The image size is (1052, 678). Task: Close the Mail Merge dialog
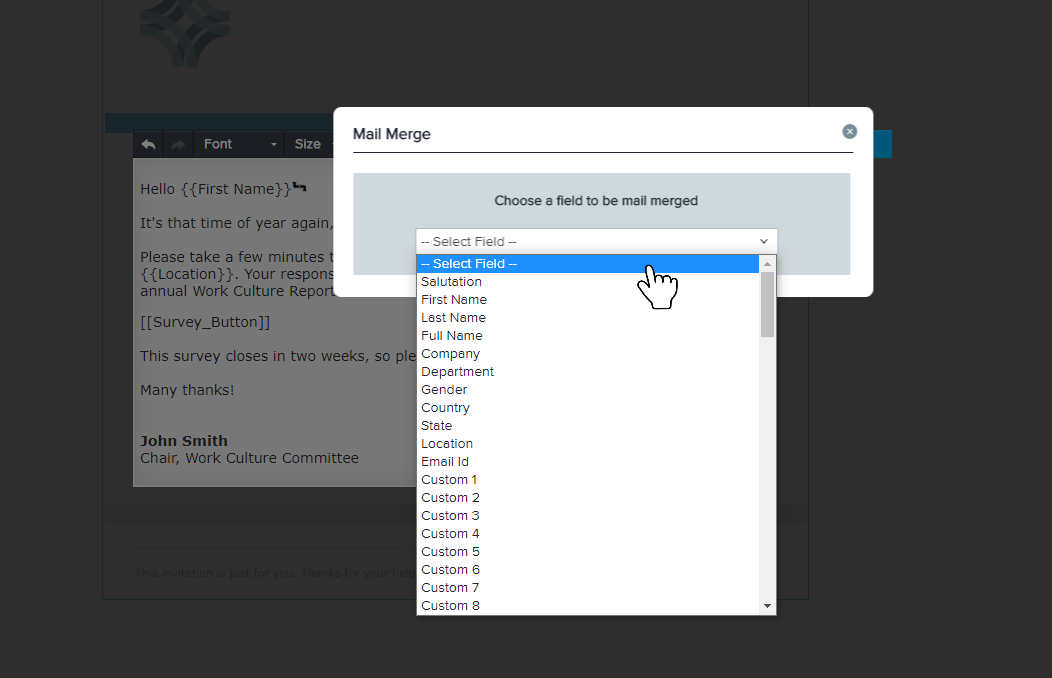tap(849, 131)
